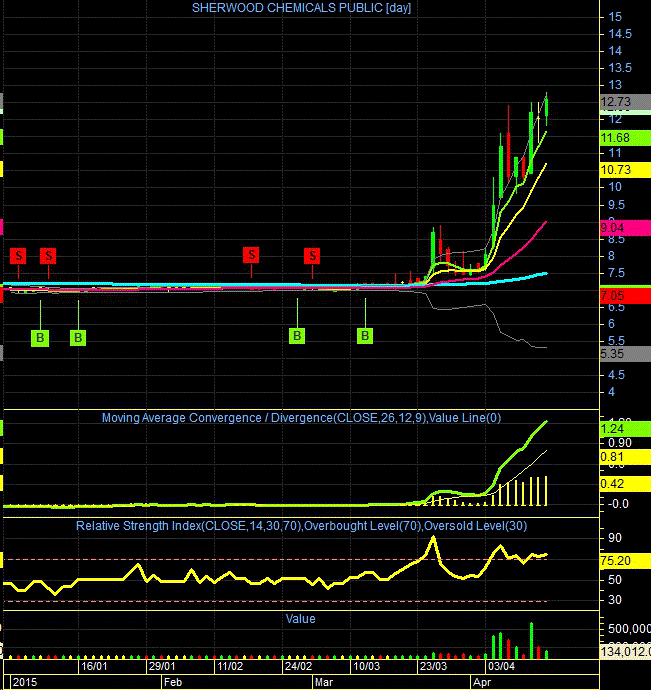Click the 03/04 date label

tap(501, 666)
